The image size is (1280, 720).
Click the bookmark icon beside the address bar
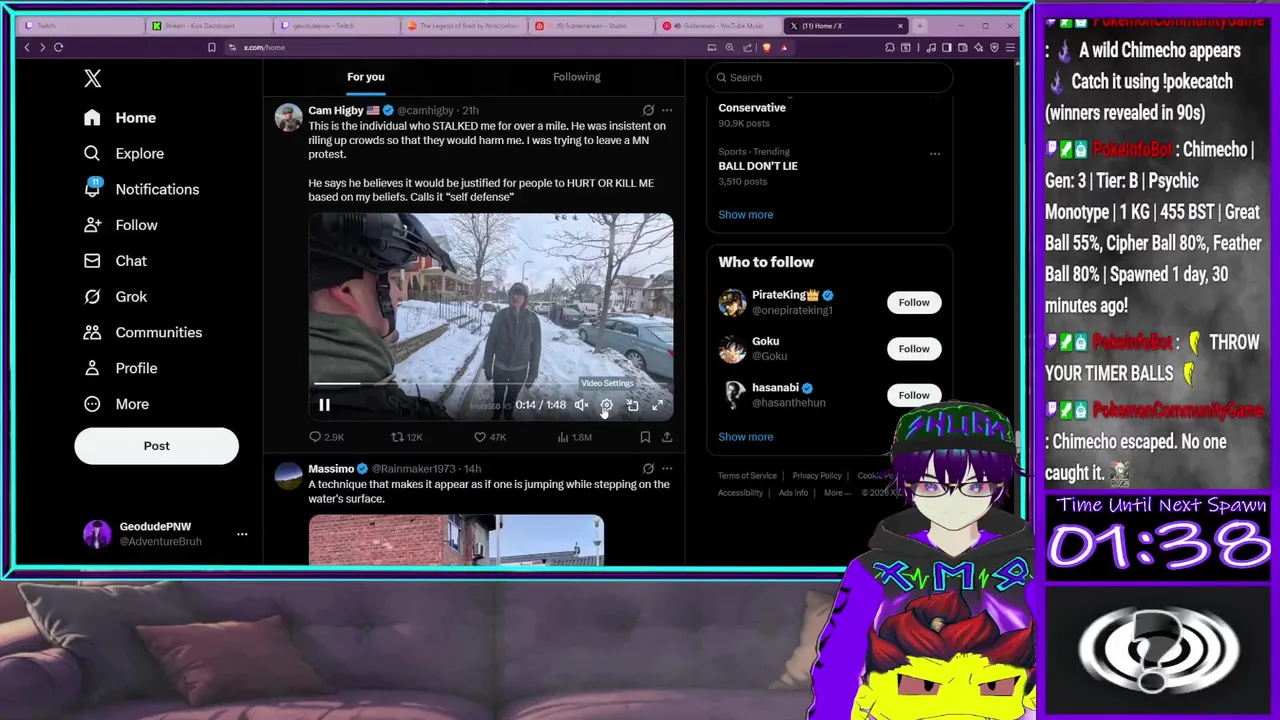pos(211,47)
